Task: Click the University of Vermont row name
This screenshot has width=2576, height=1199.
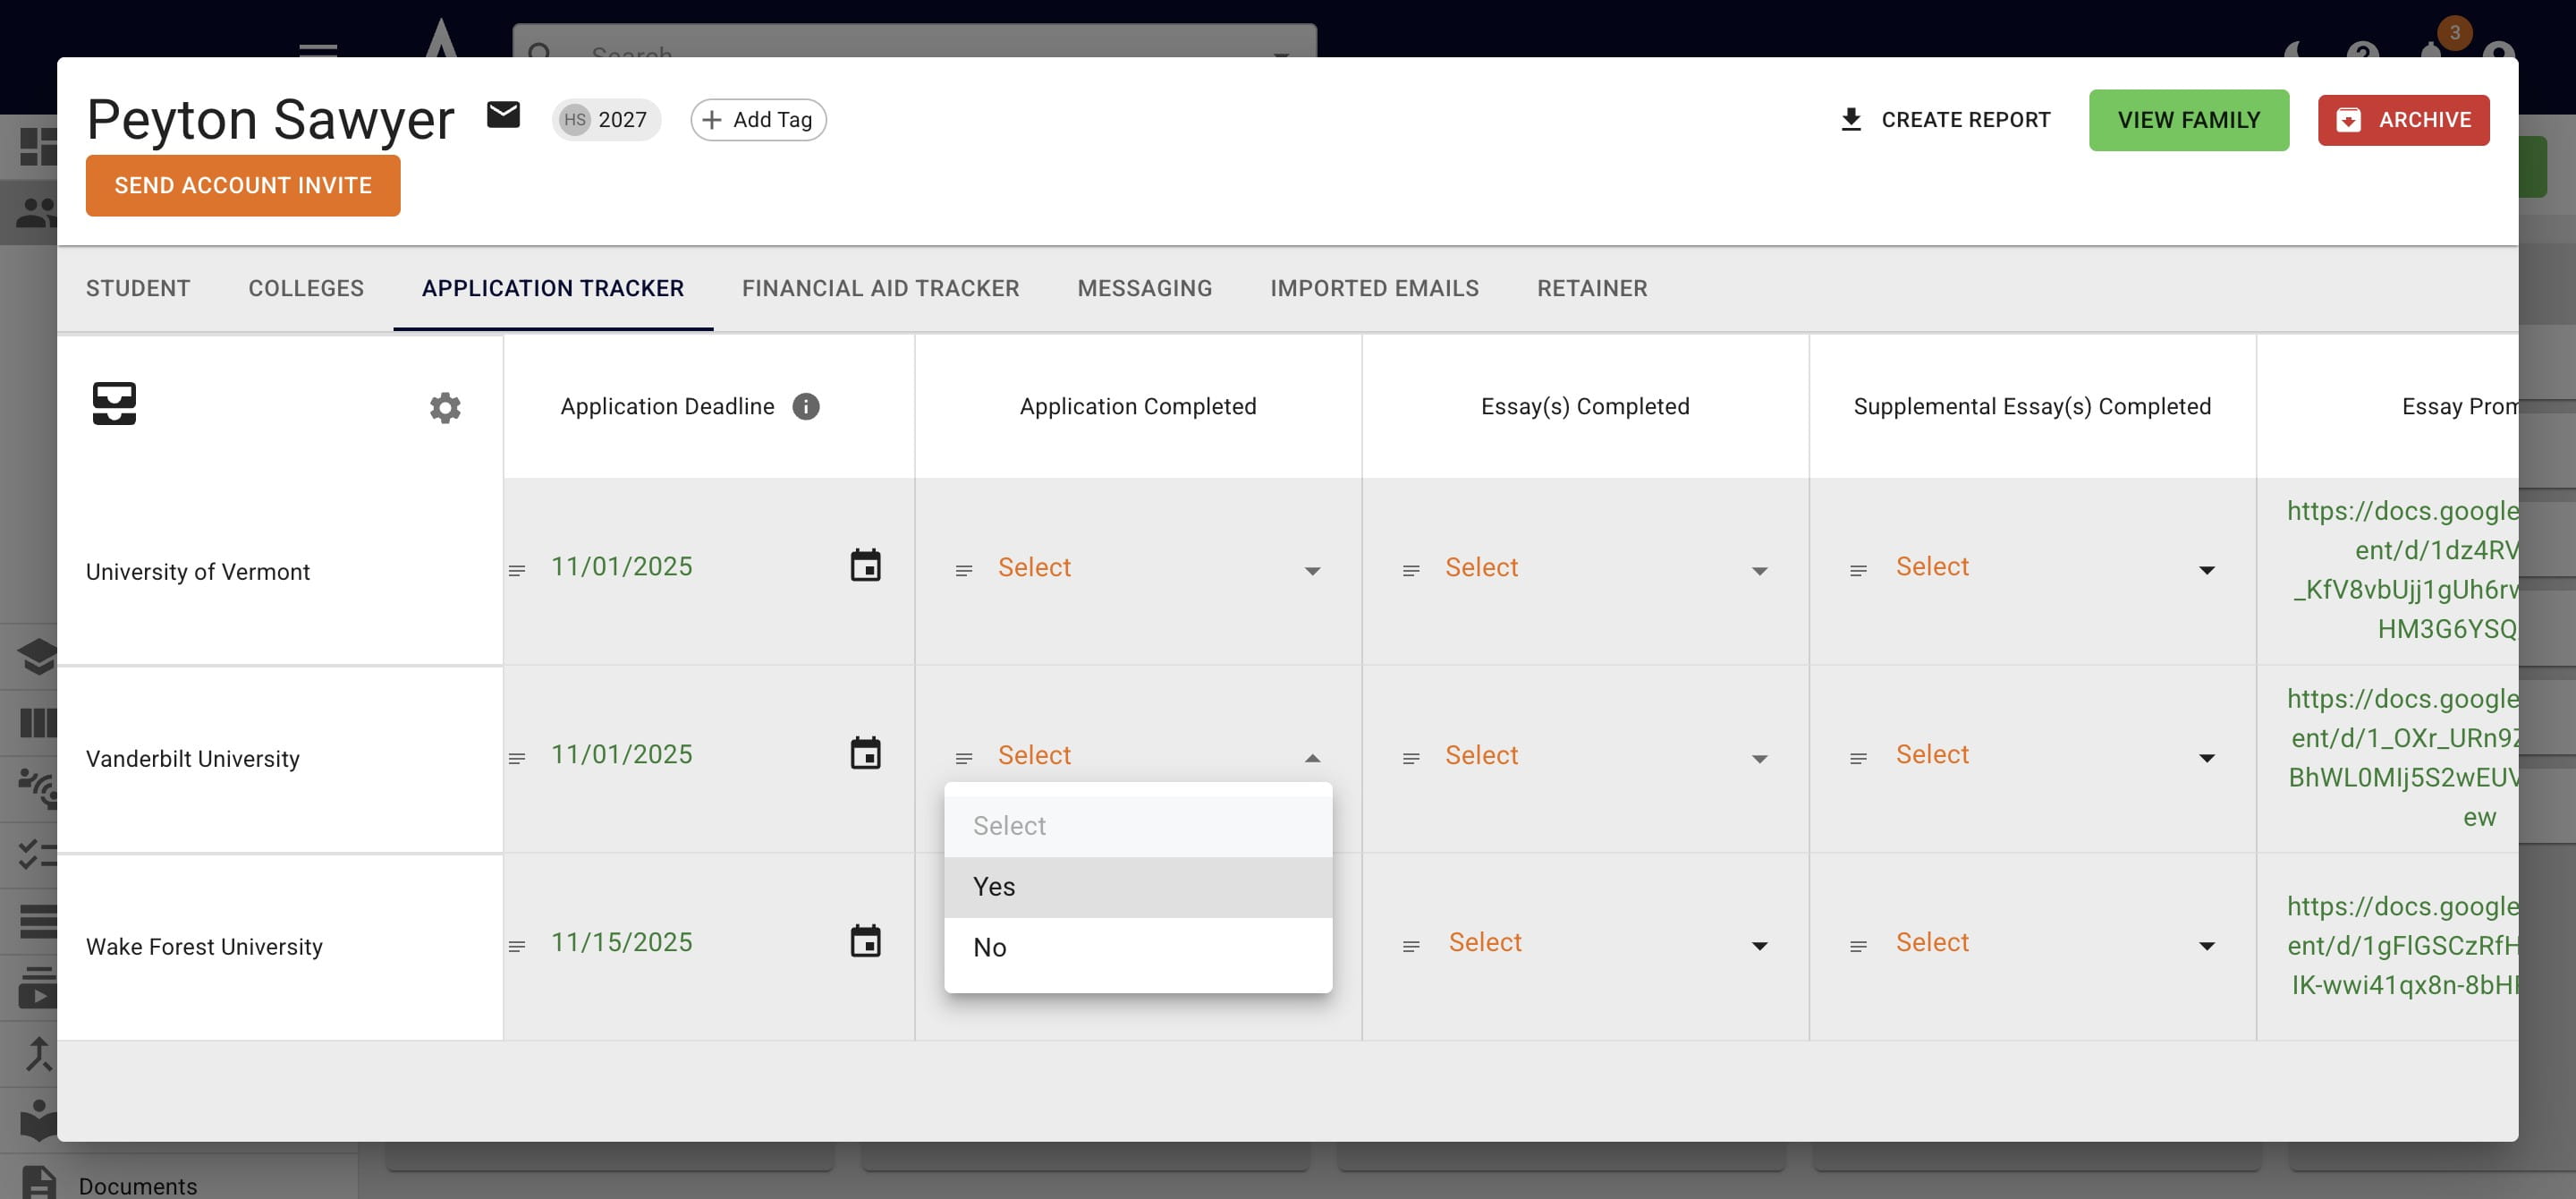Action: point(198,571)
